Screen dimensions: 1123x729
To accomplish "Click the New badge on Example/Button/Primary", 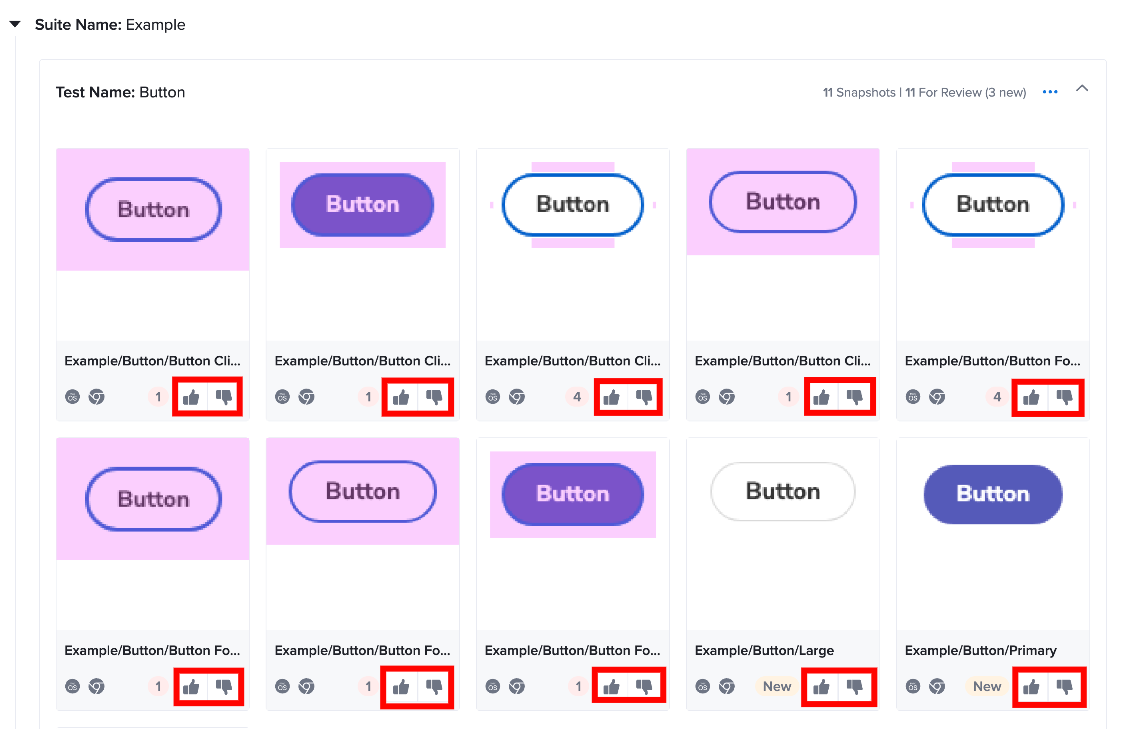I will click(987, 687).
